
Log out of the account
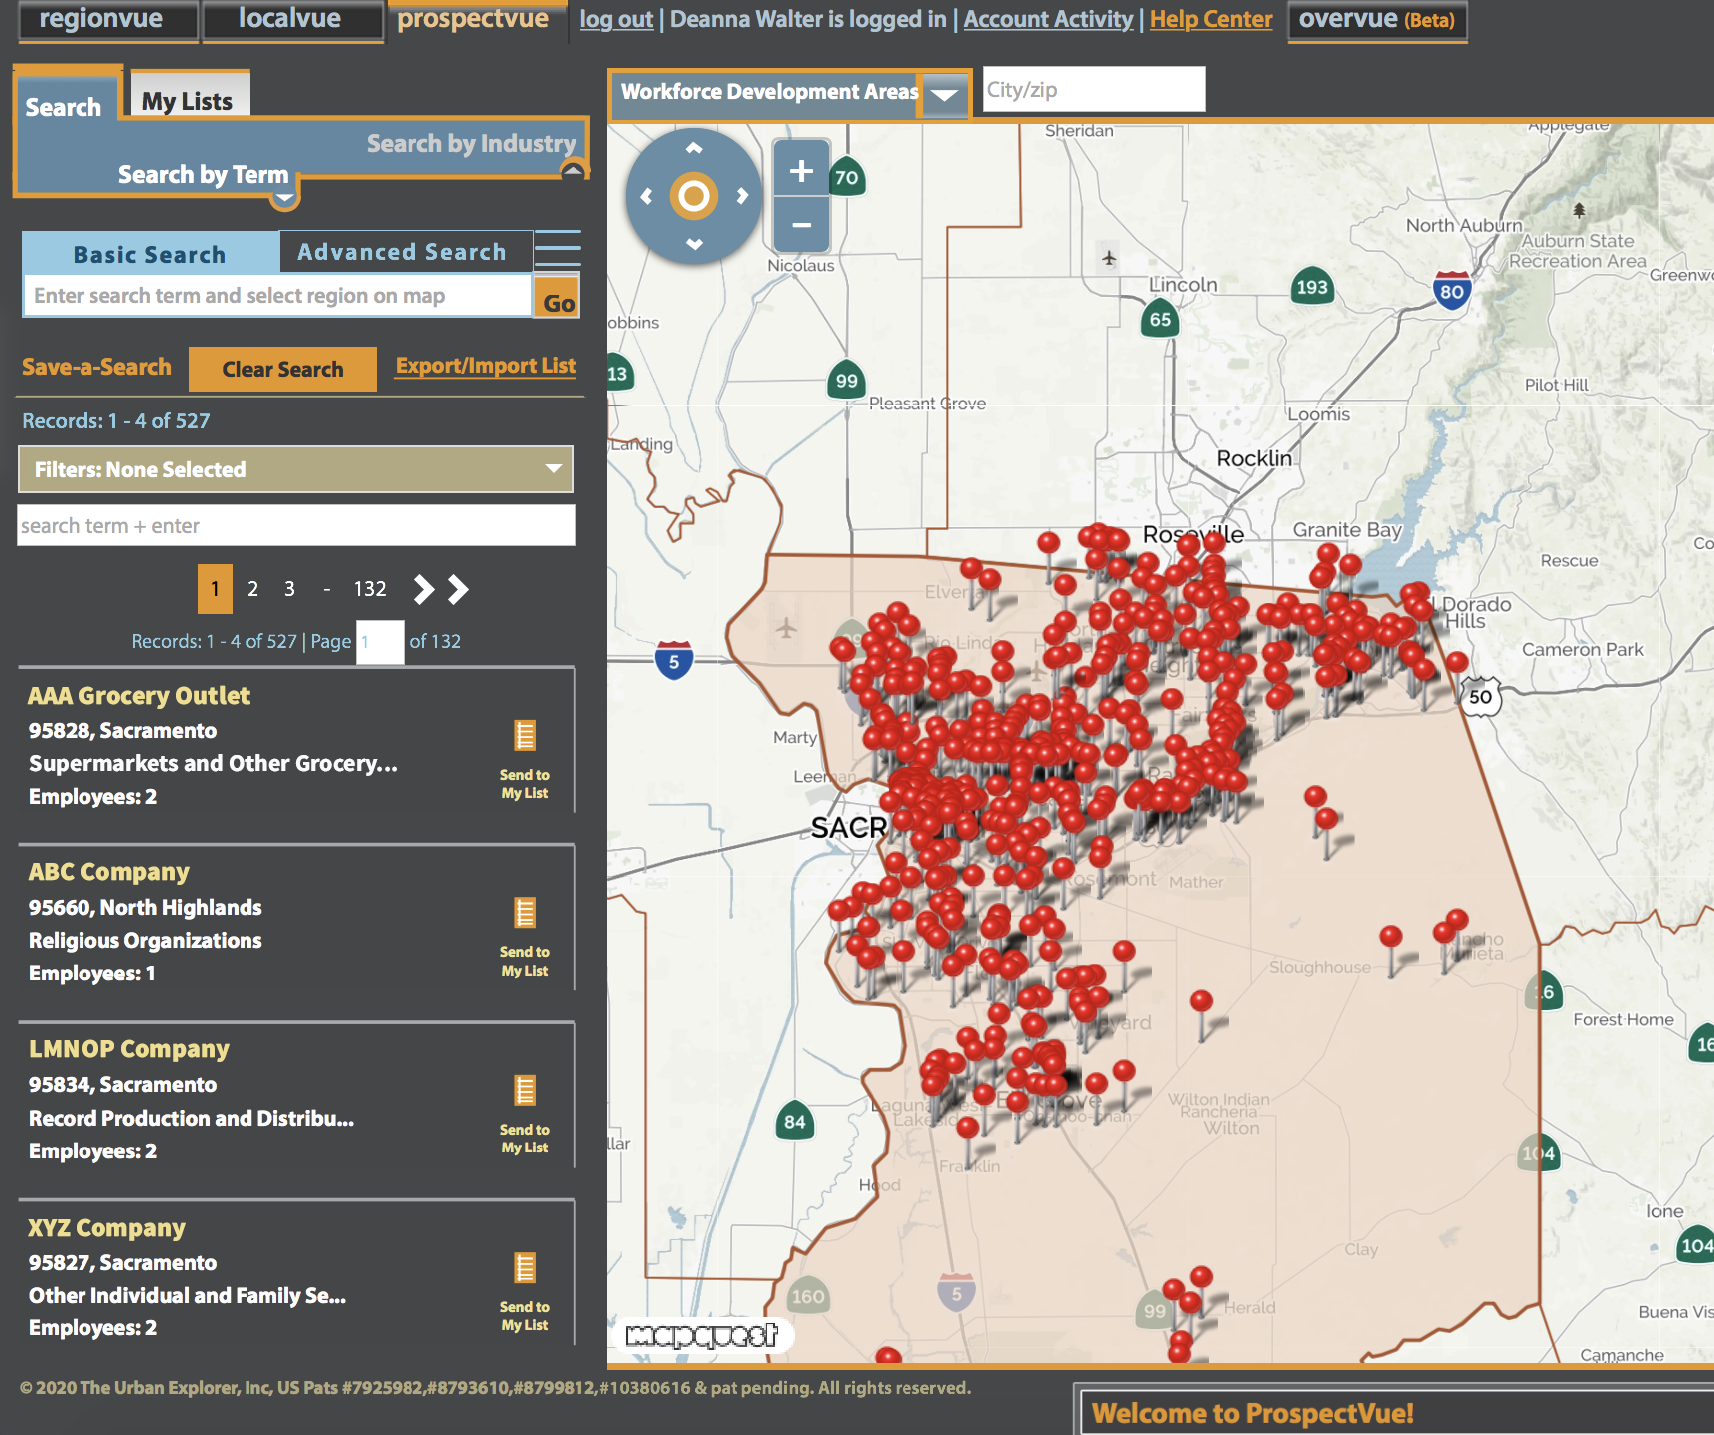click(616, 19)
